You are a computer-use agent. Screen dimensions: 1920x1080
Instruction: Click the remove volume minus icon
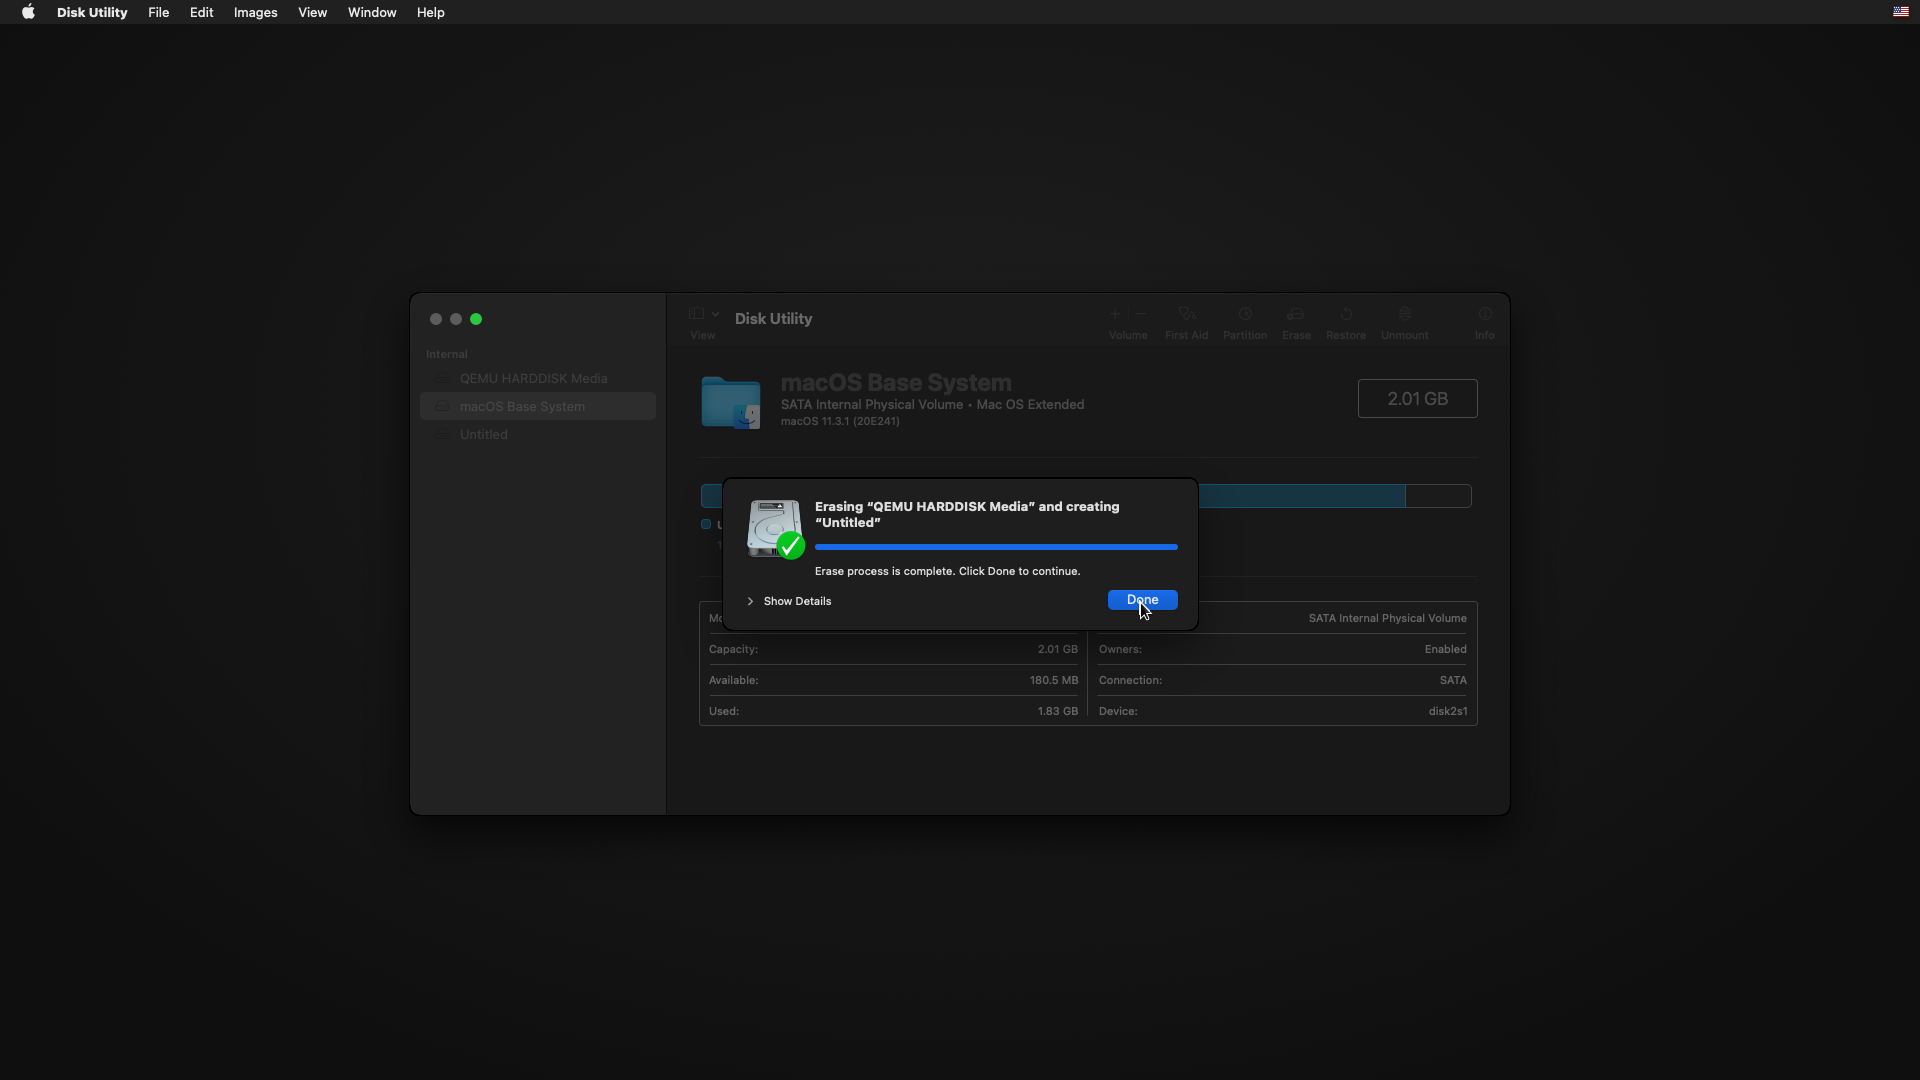1140,314
